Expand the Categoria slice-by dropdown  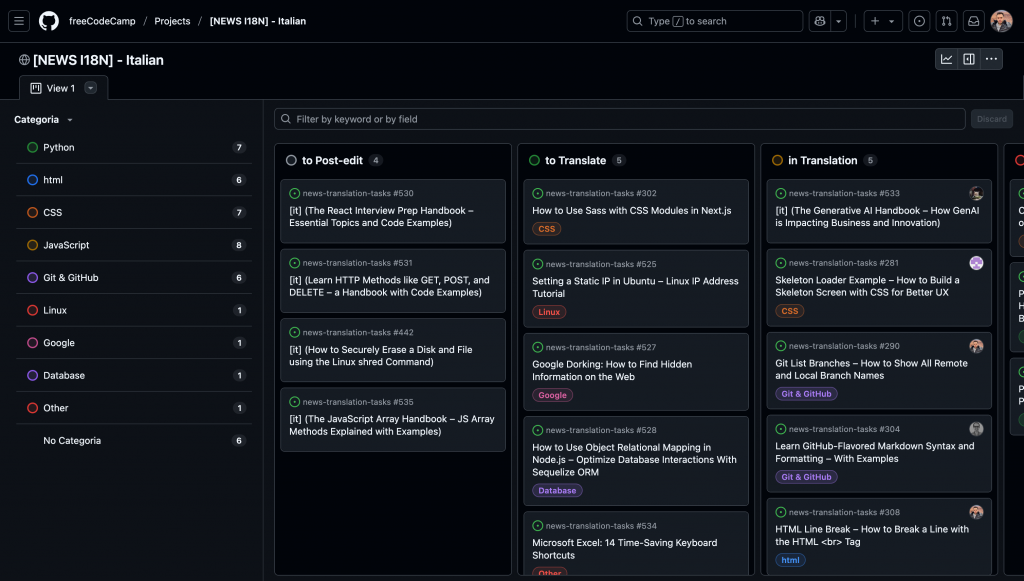pyautogui.click(x=44, y=119)
